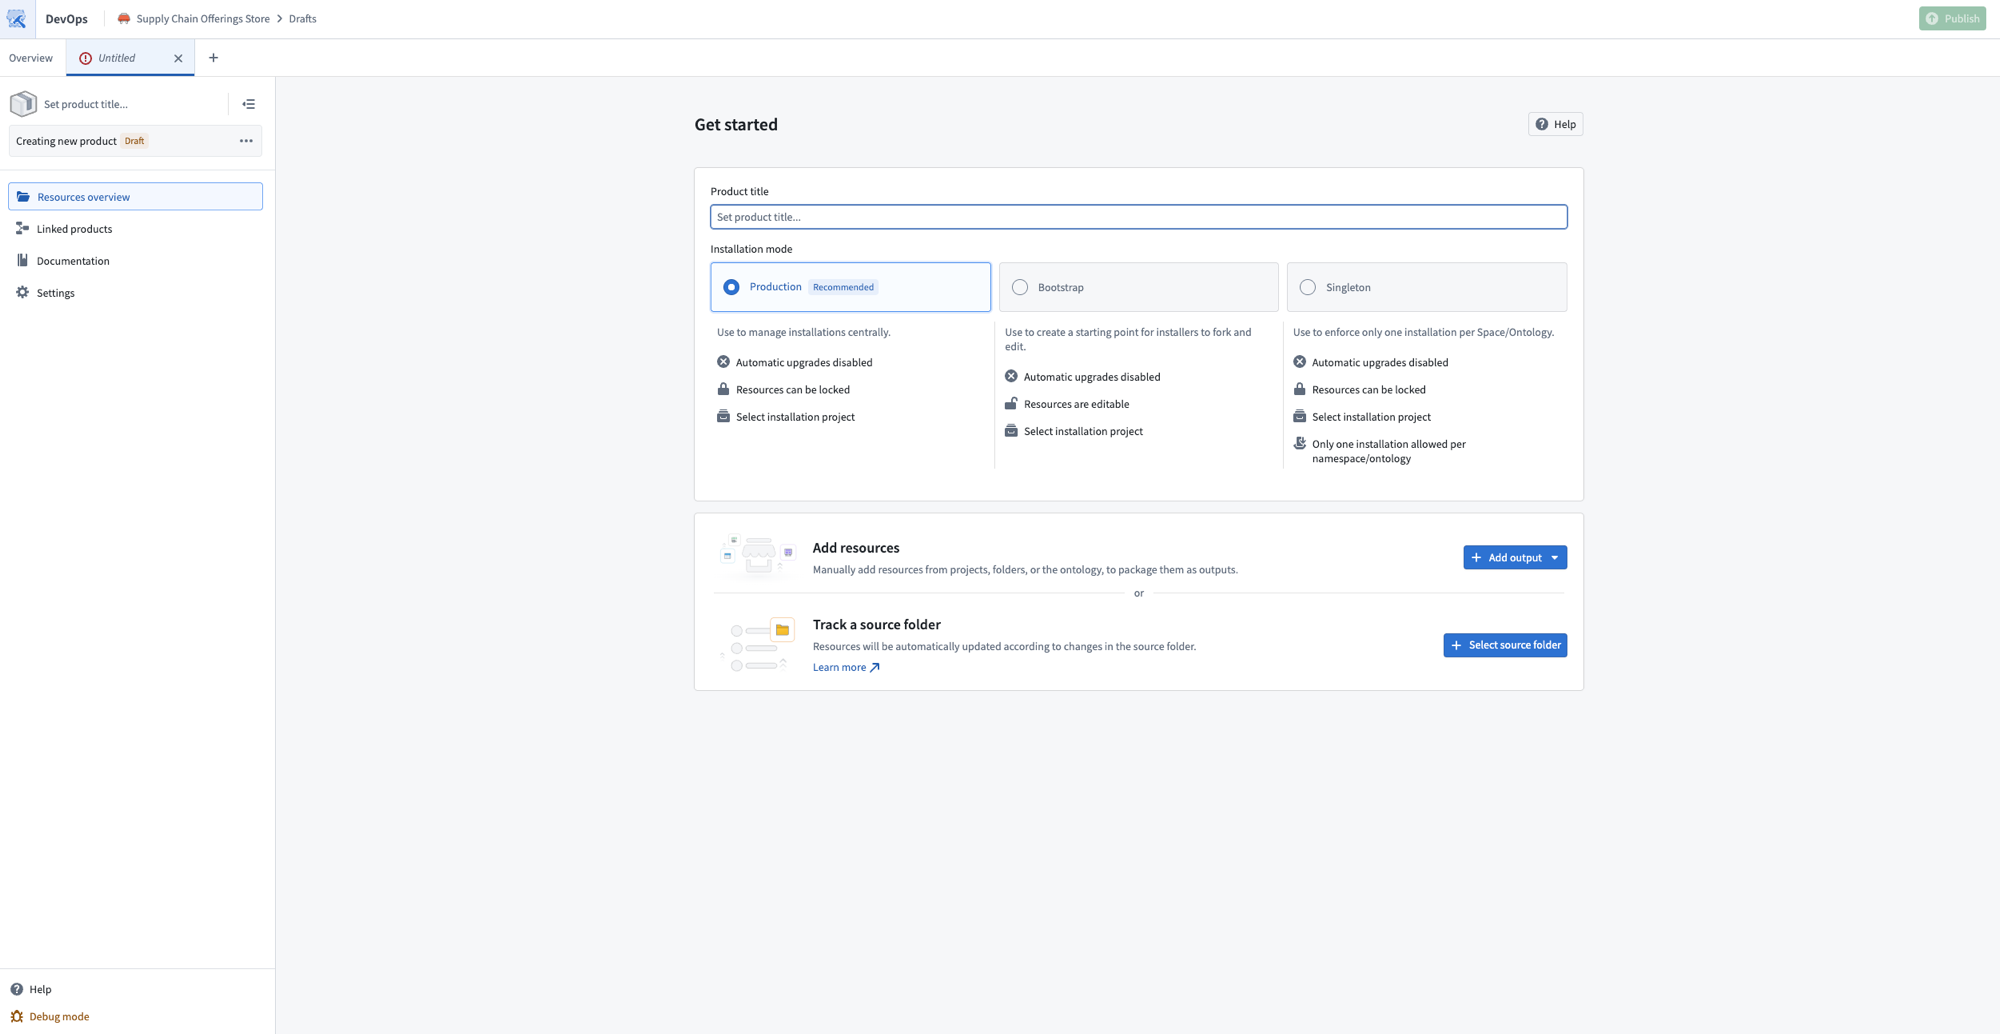This screenshot has width=2000, height=1034.
Task: Click the Help question icon at bottom left
Action: click(x=17, y=989)
